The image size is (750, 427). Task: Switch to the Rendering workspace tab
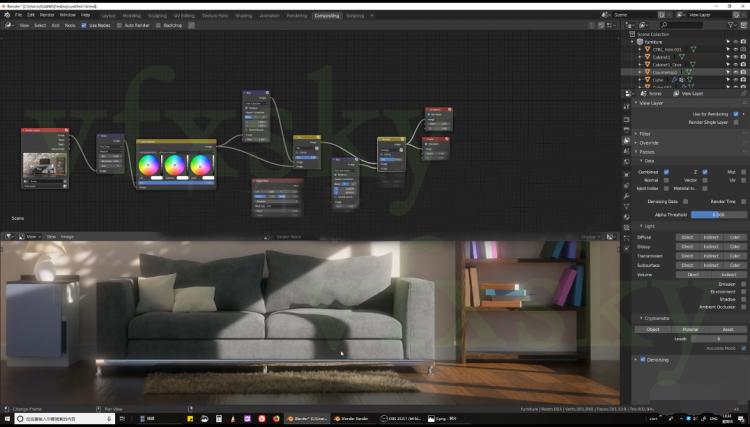[x=297, y=16]
